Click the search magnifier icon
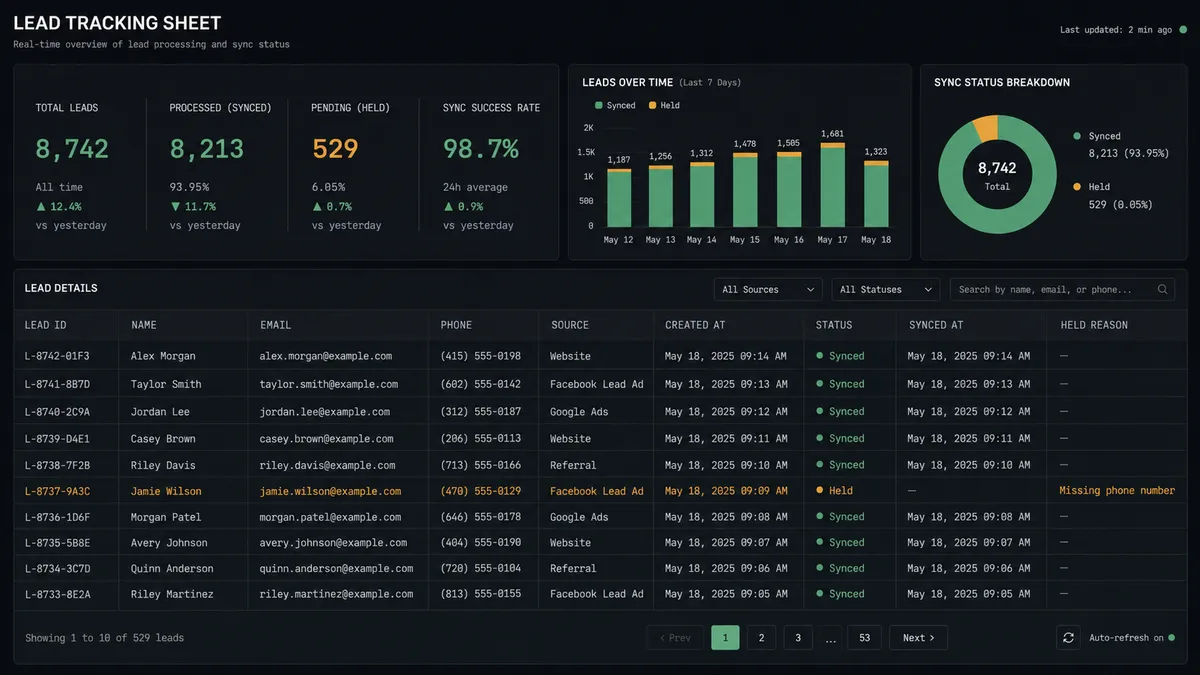The height and width of the screenshot is (675, 1200). [1163, 290]
